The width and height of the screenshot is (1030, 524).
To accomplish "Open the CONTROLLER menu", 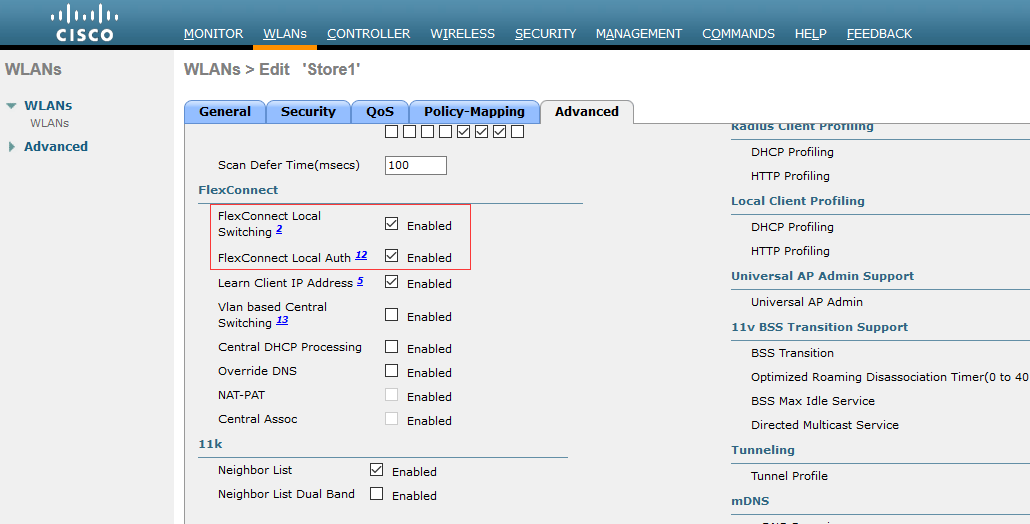I will [x=369, y=33].
